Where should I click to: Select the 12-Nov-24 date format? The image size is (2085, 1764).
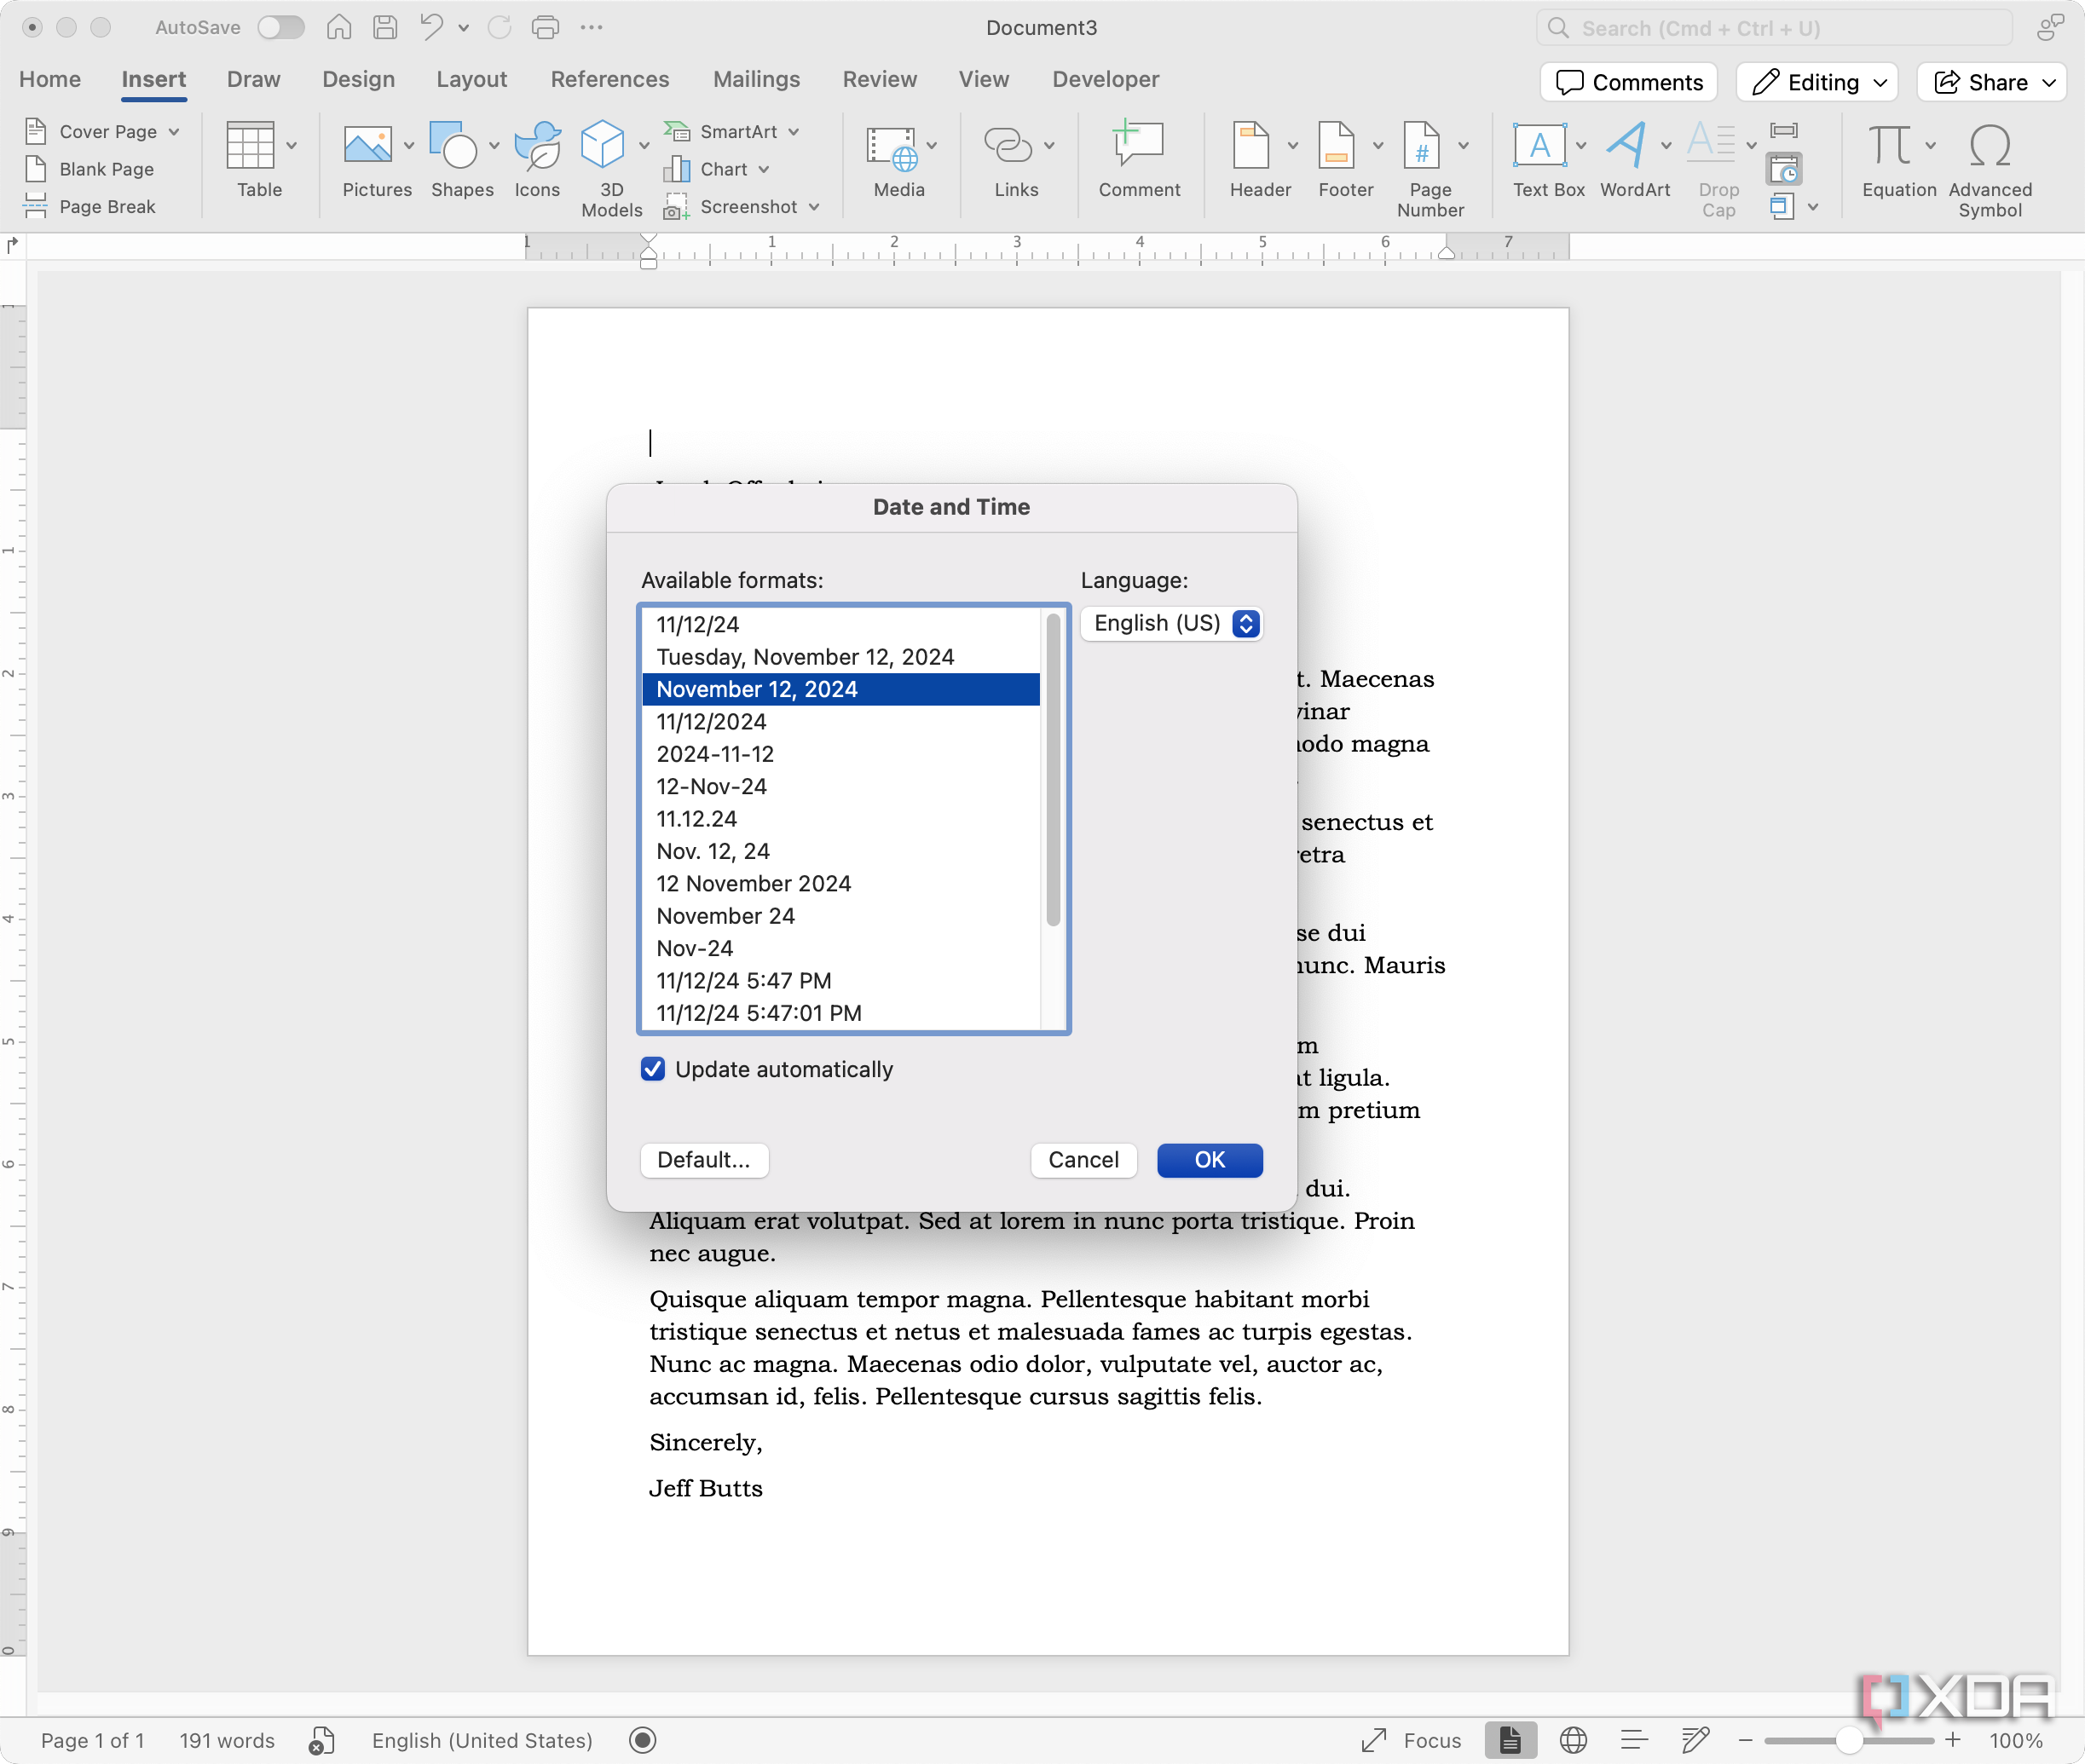(x=841, y=786)
